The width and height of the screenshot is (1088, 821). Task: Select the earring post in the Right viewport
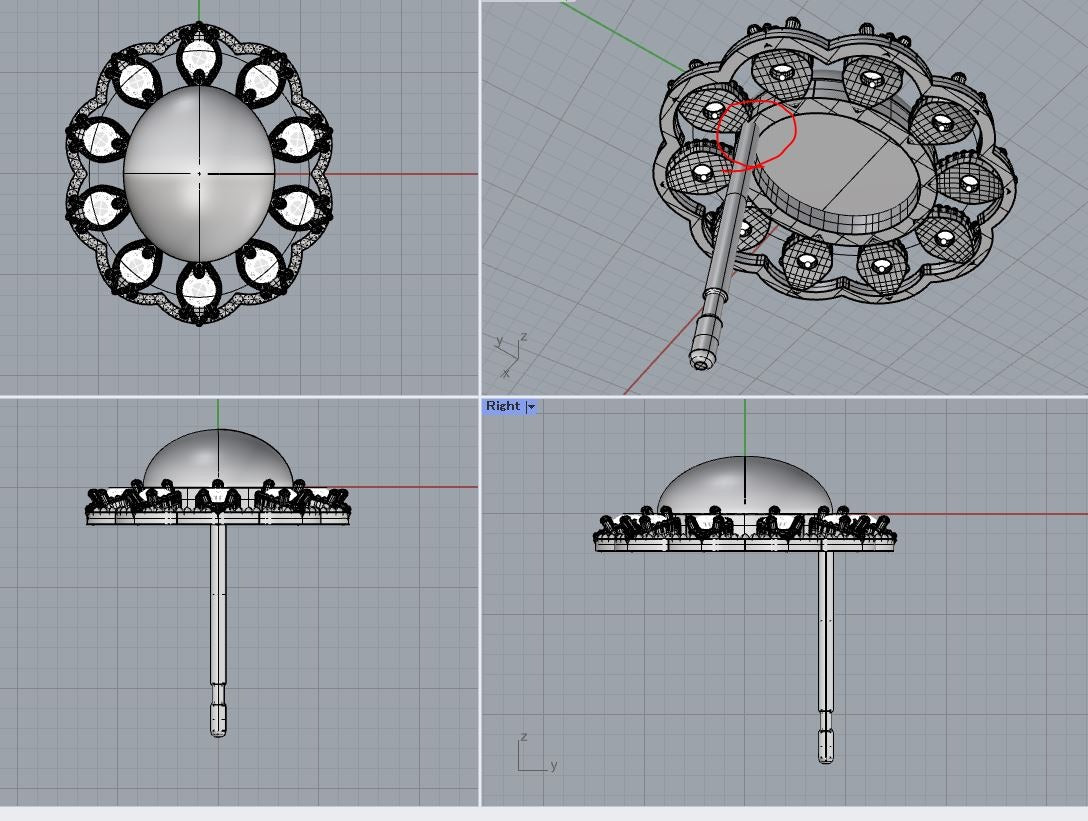825,657
